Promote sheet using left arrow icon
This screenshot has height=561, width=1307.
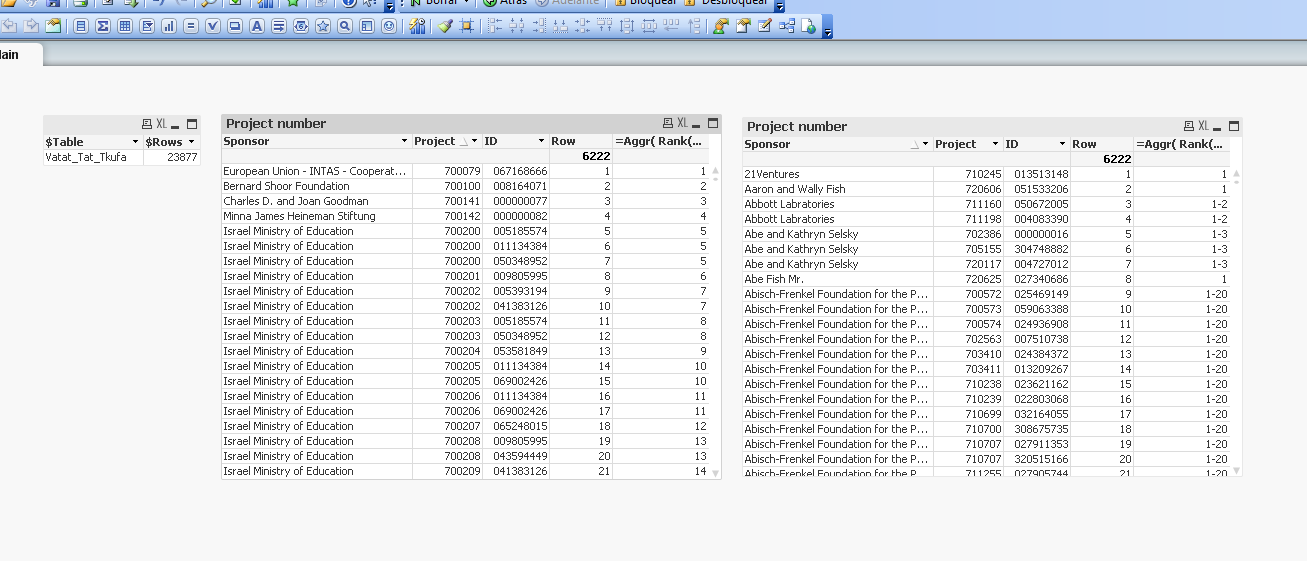point(11,26)
